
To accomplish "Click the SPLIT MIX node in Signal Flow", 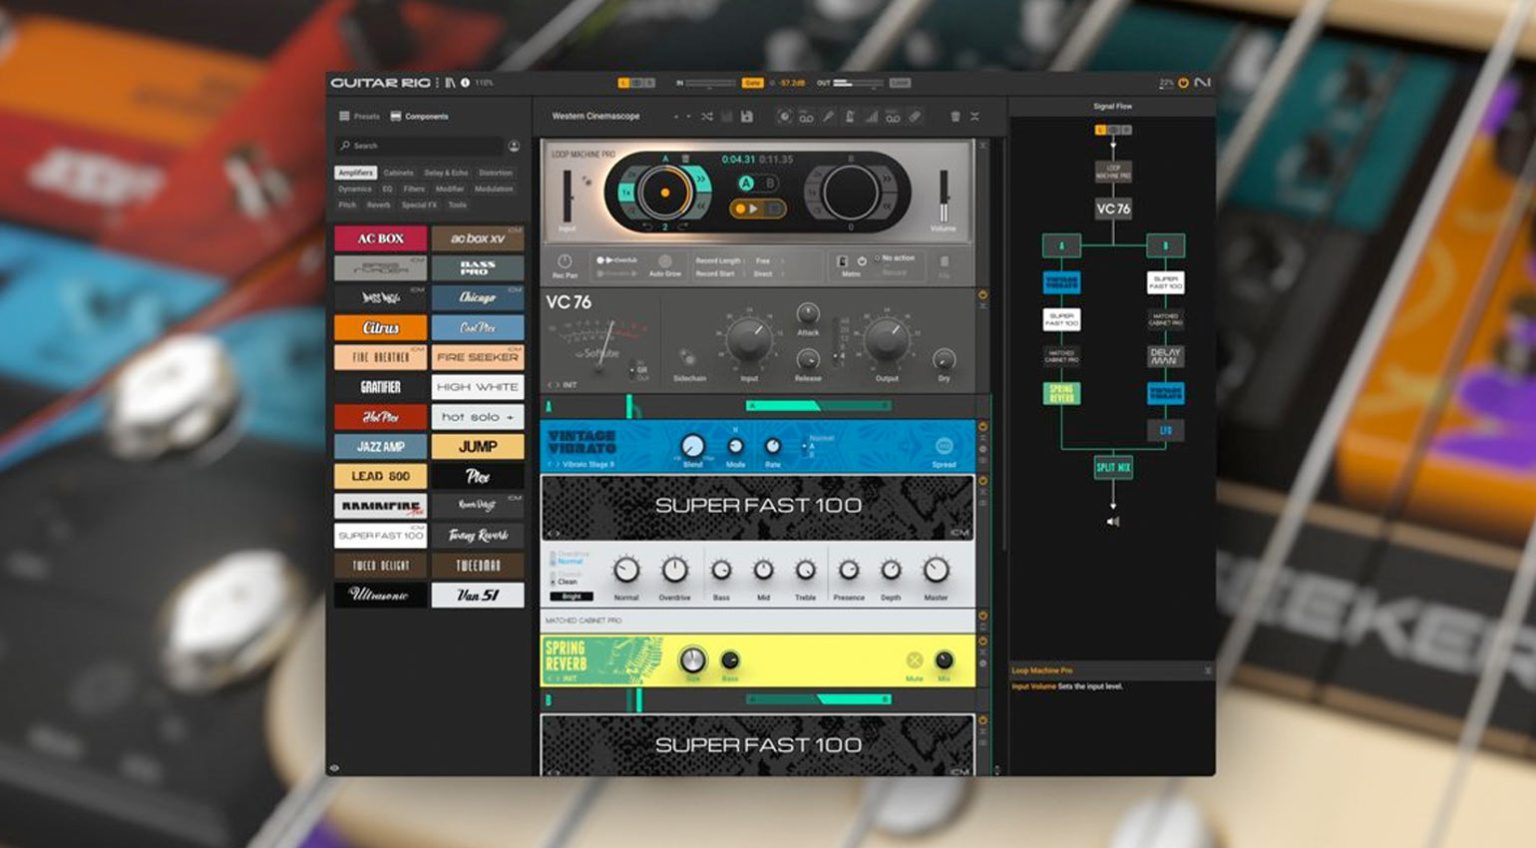I will tap(1113, 470).
